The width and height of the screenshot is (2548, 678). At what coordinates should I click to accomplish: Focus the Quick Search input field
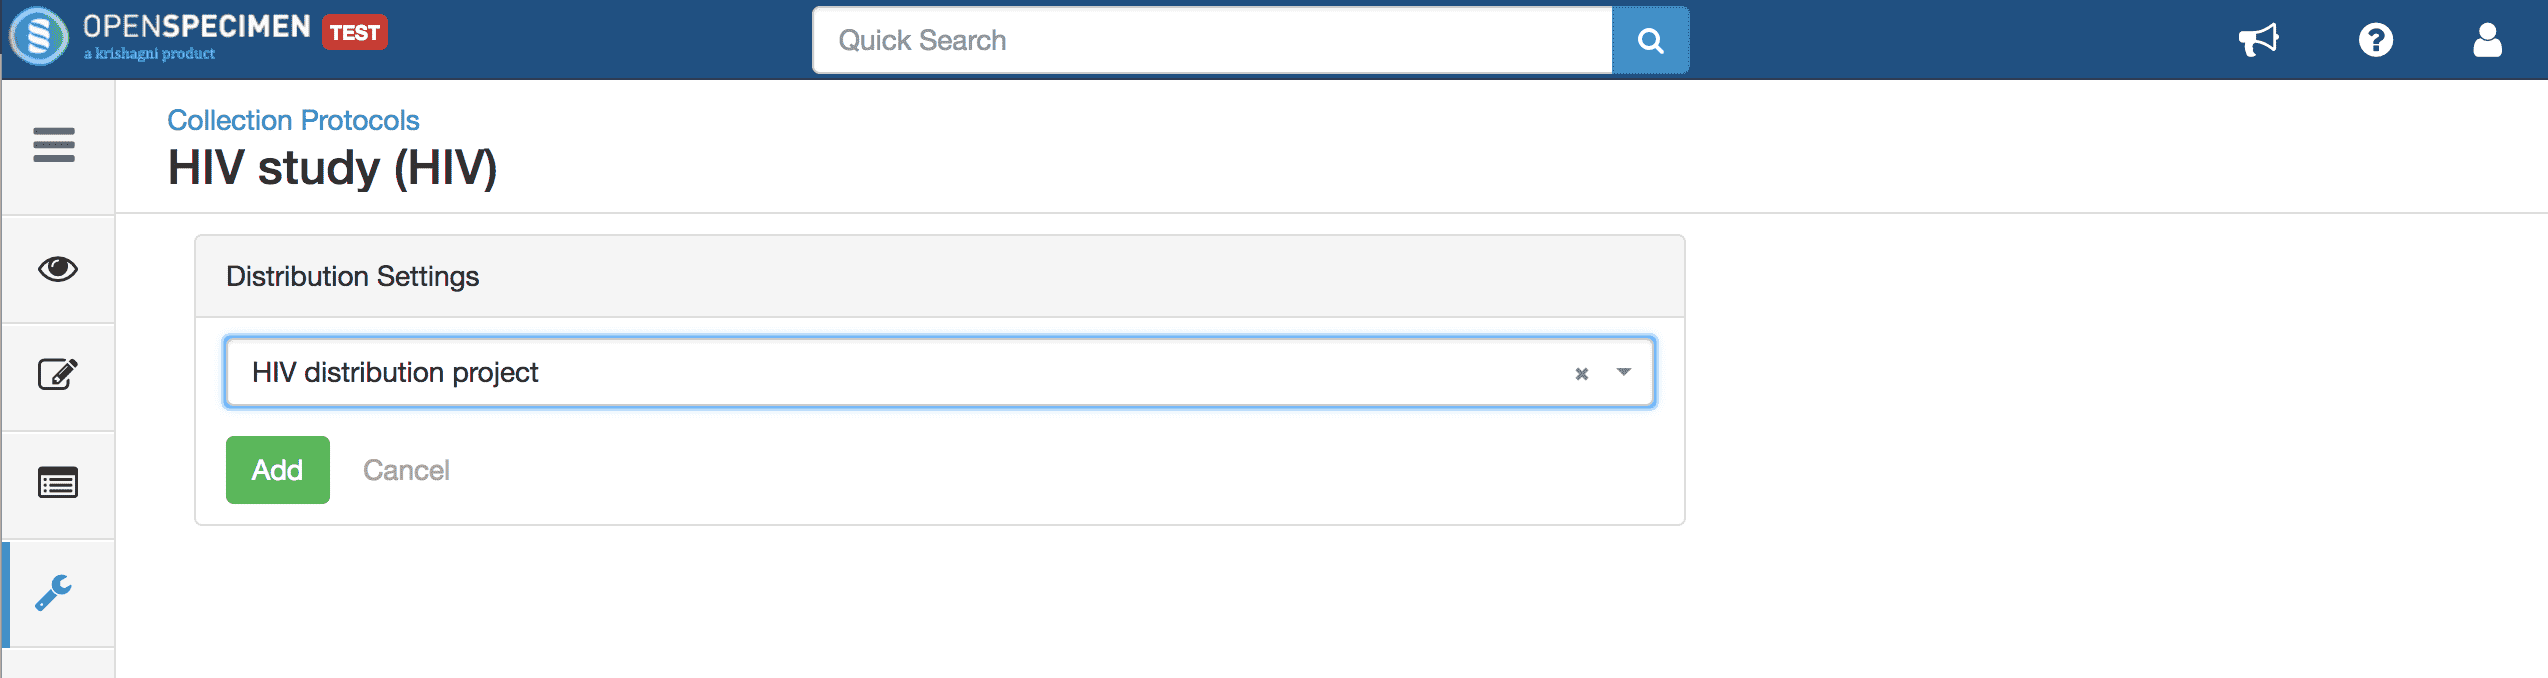1212,40
